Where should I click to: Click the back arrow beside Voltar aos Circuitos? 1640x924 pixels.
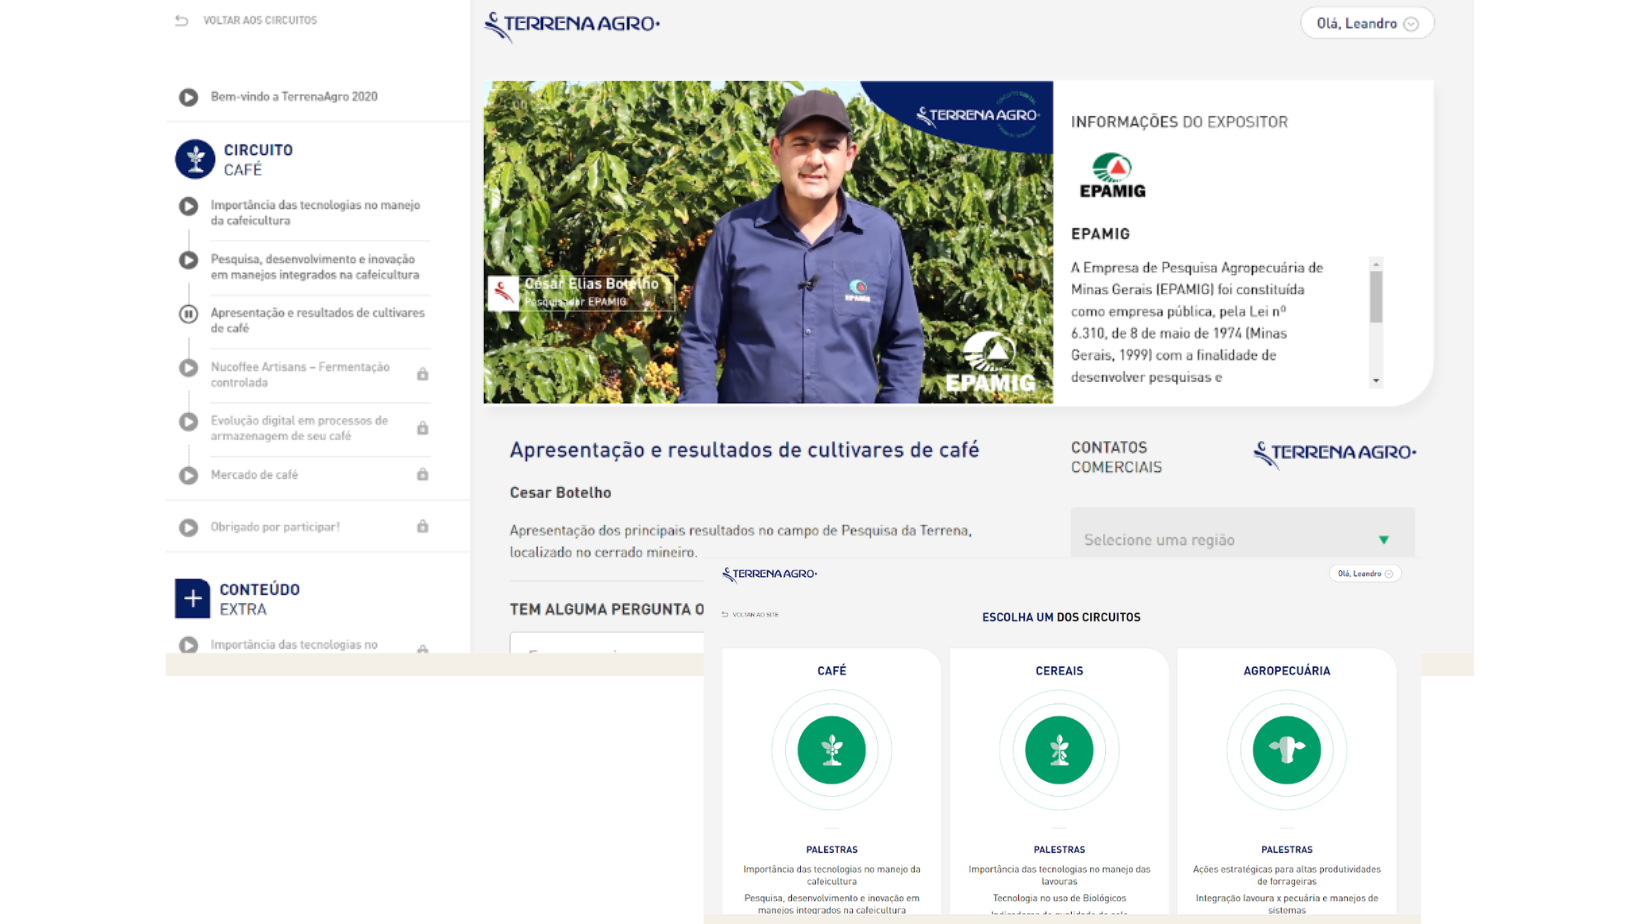tap(181, 20)
